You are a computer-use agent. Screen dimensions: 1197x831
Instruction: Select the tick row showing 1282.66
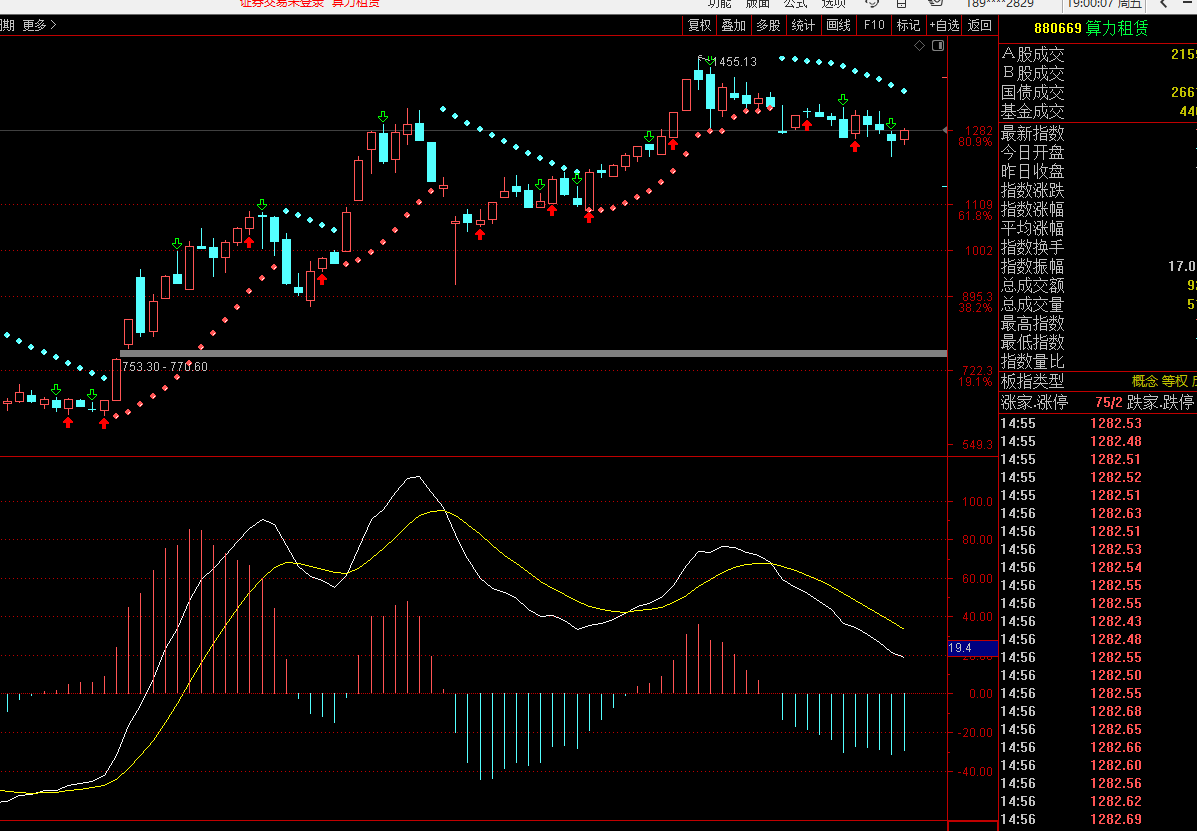(1098, 748)
